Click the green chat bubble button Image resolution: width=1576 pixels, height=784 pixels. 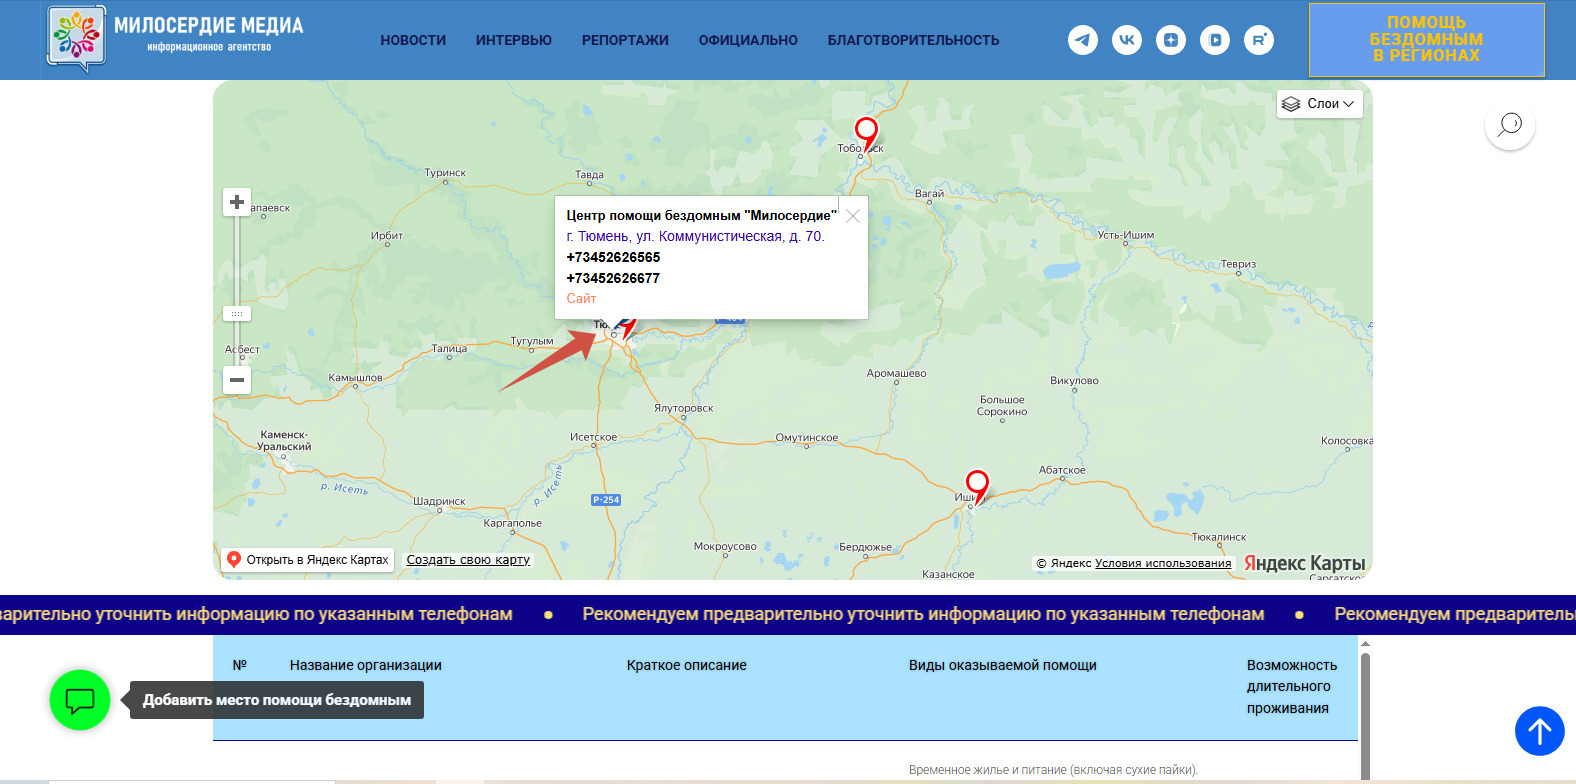coord(80,700)
